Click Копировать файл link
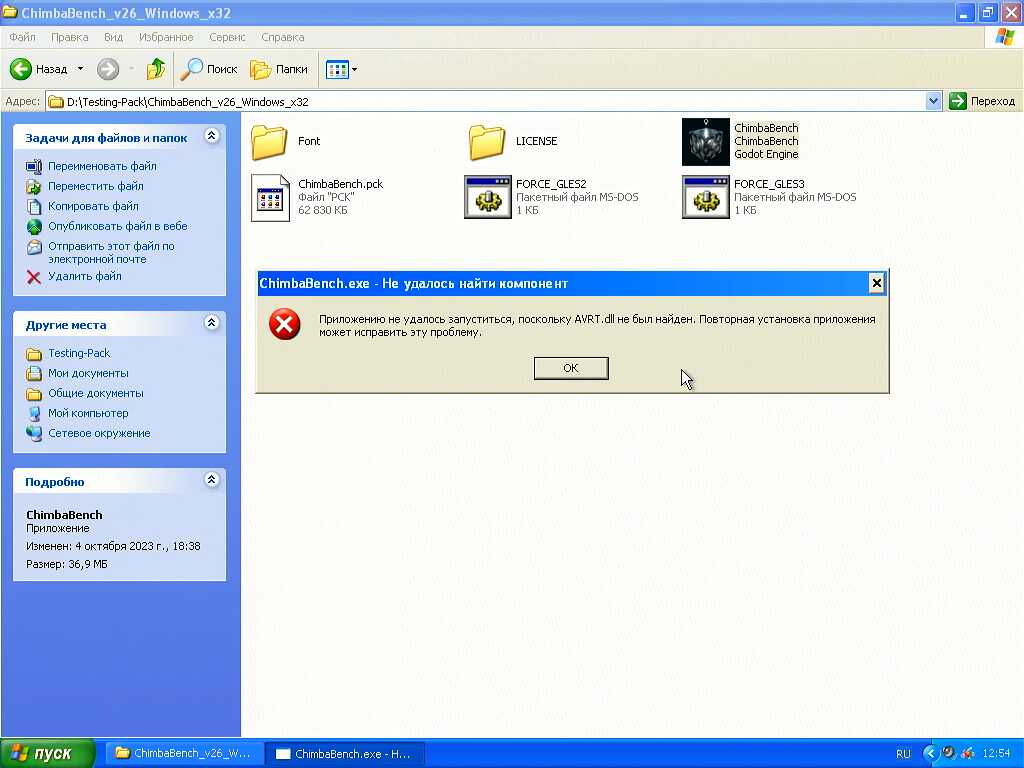 tap(93, 206)
